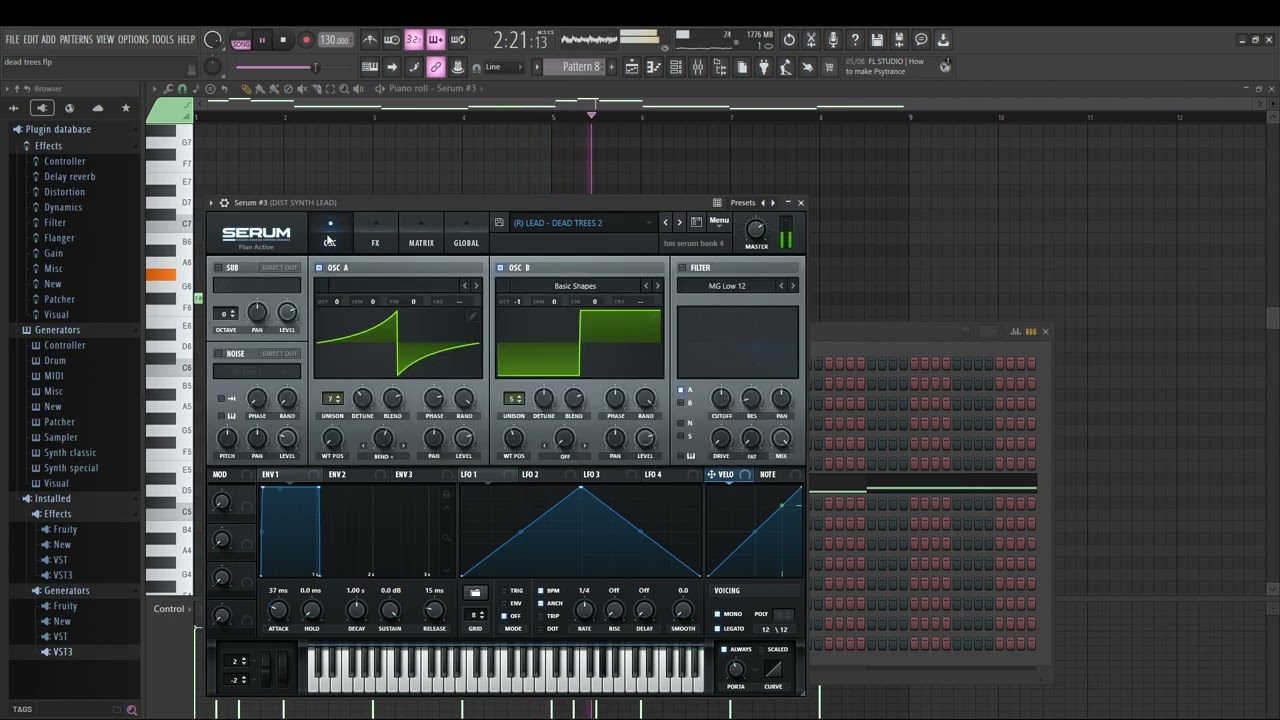
Task: Click the pencil edit icon in OSC A
Action: (472, 316)
